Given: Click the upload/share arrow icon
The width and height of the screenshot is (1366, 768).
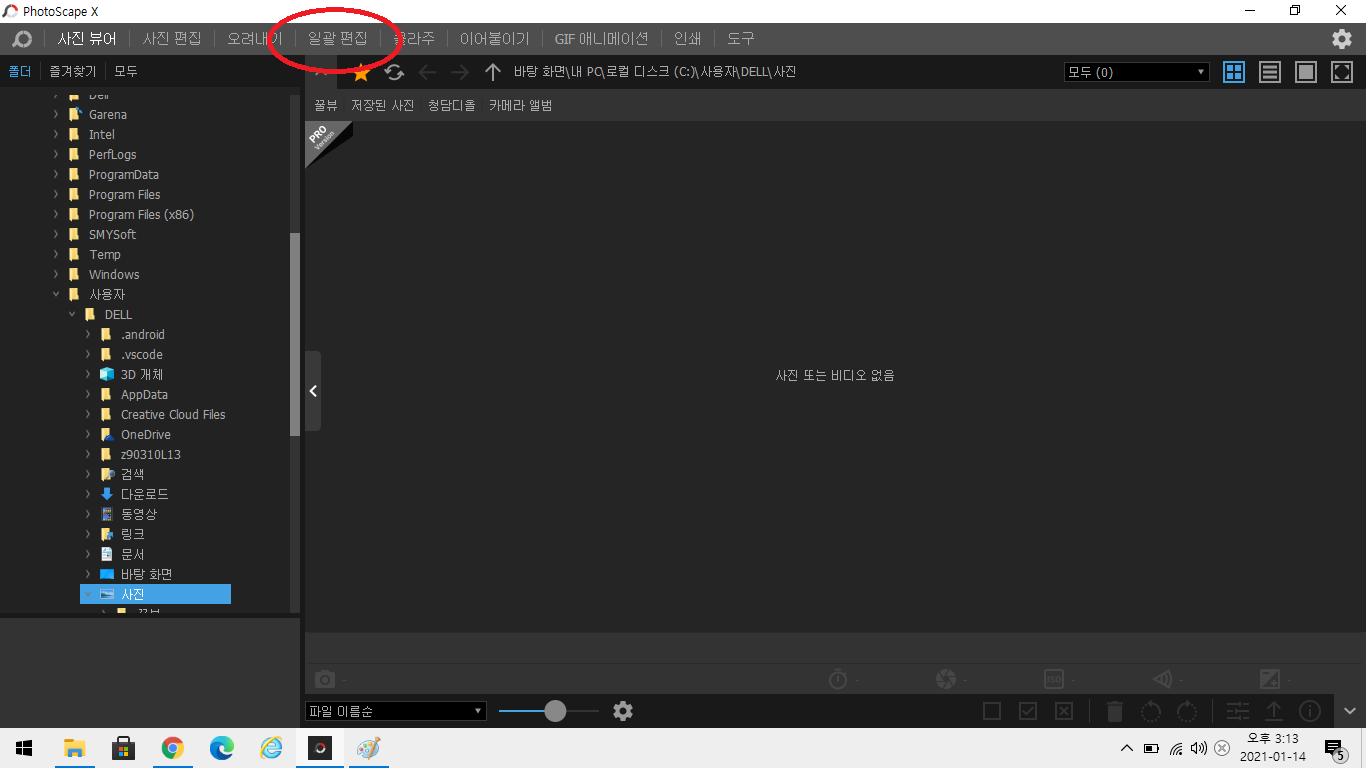Looking at the screenshot, I should click(1274, 711).
